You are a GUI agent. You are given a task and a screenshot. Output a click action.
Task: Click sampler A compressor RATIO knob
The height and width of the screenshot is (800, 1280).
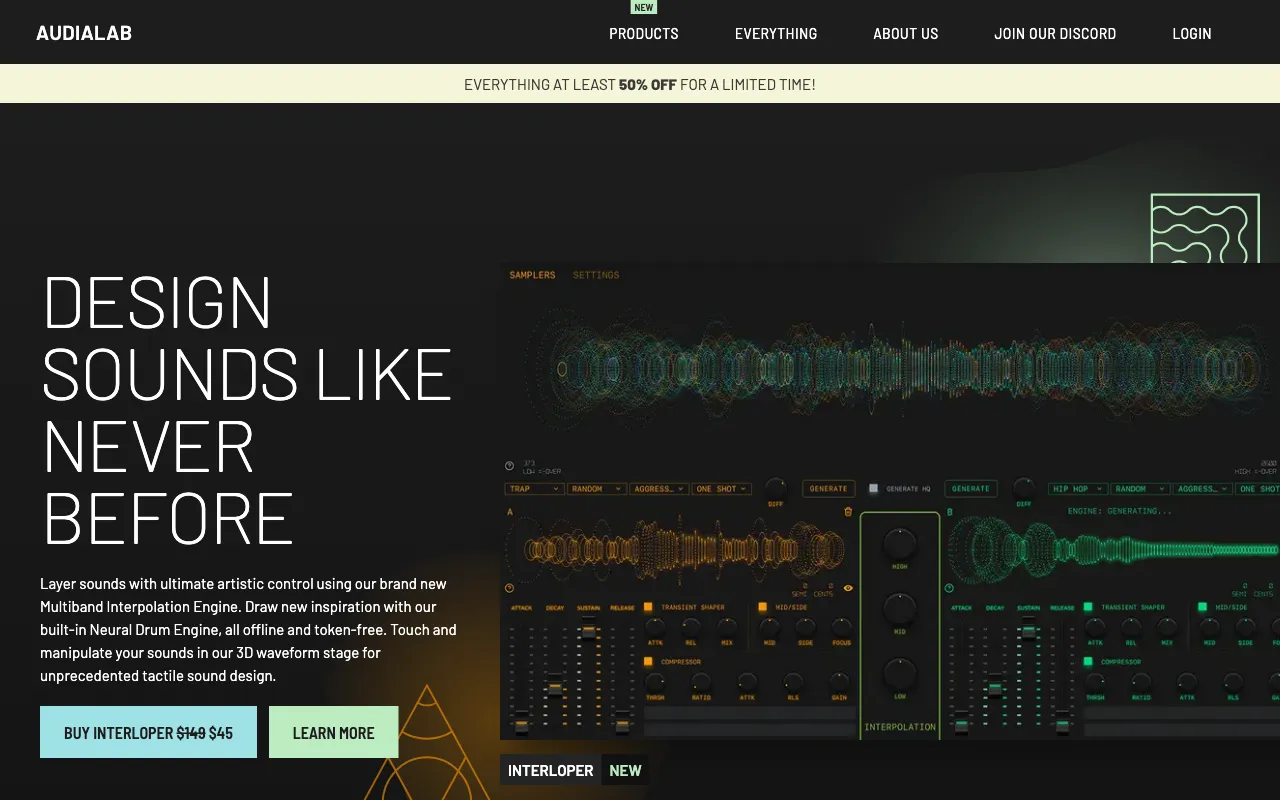[x=701, y=682]
